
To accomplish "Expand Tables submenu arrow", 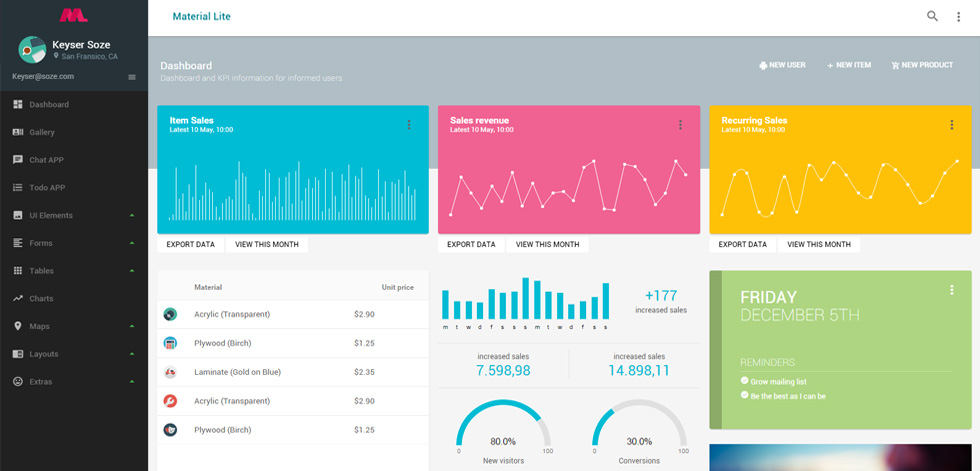I will tap(132, 270).
